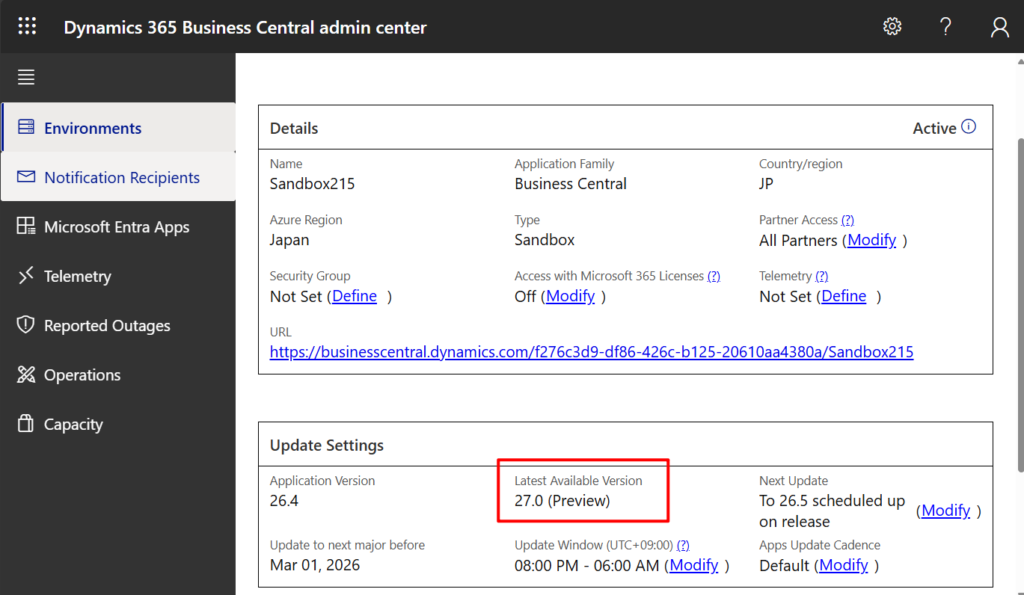Modify the Update Window time
The width and height of the screenshot is (1024, 595).
click(693, 565)
